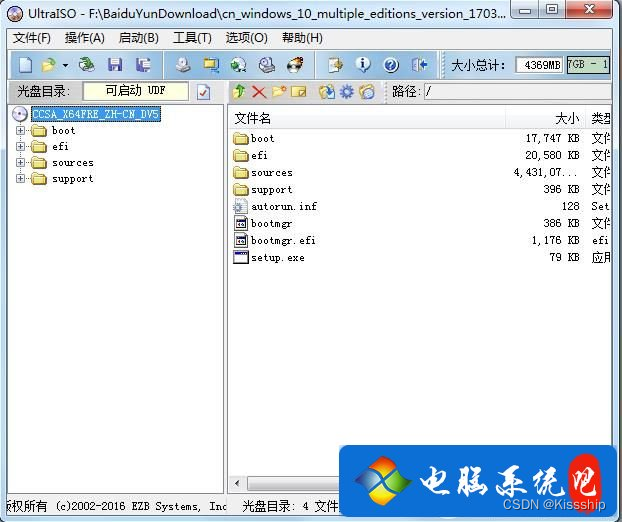This screenshot has height=522, width=622.
Task: Open the 选项(O) menu
Action: 246,38
